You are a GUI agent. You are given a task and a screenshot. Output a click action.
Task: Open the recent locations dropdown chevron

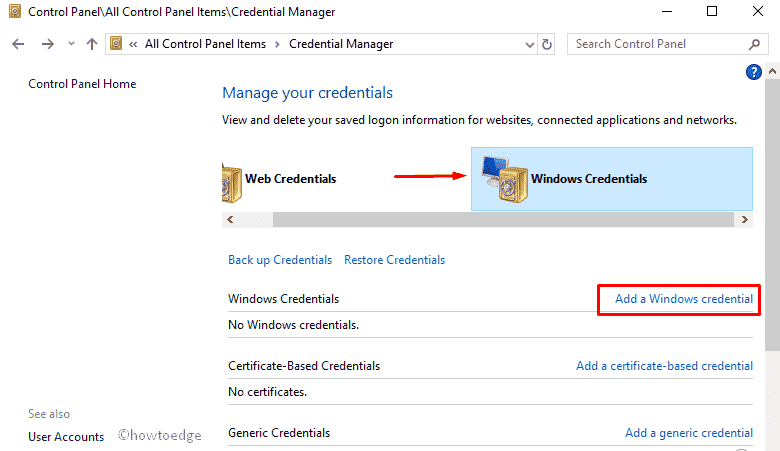click(71, 44)
